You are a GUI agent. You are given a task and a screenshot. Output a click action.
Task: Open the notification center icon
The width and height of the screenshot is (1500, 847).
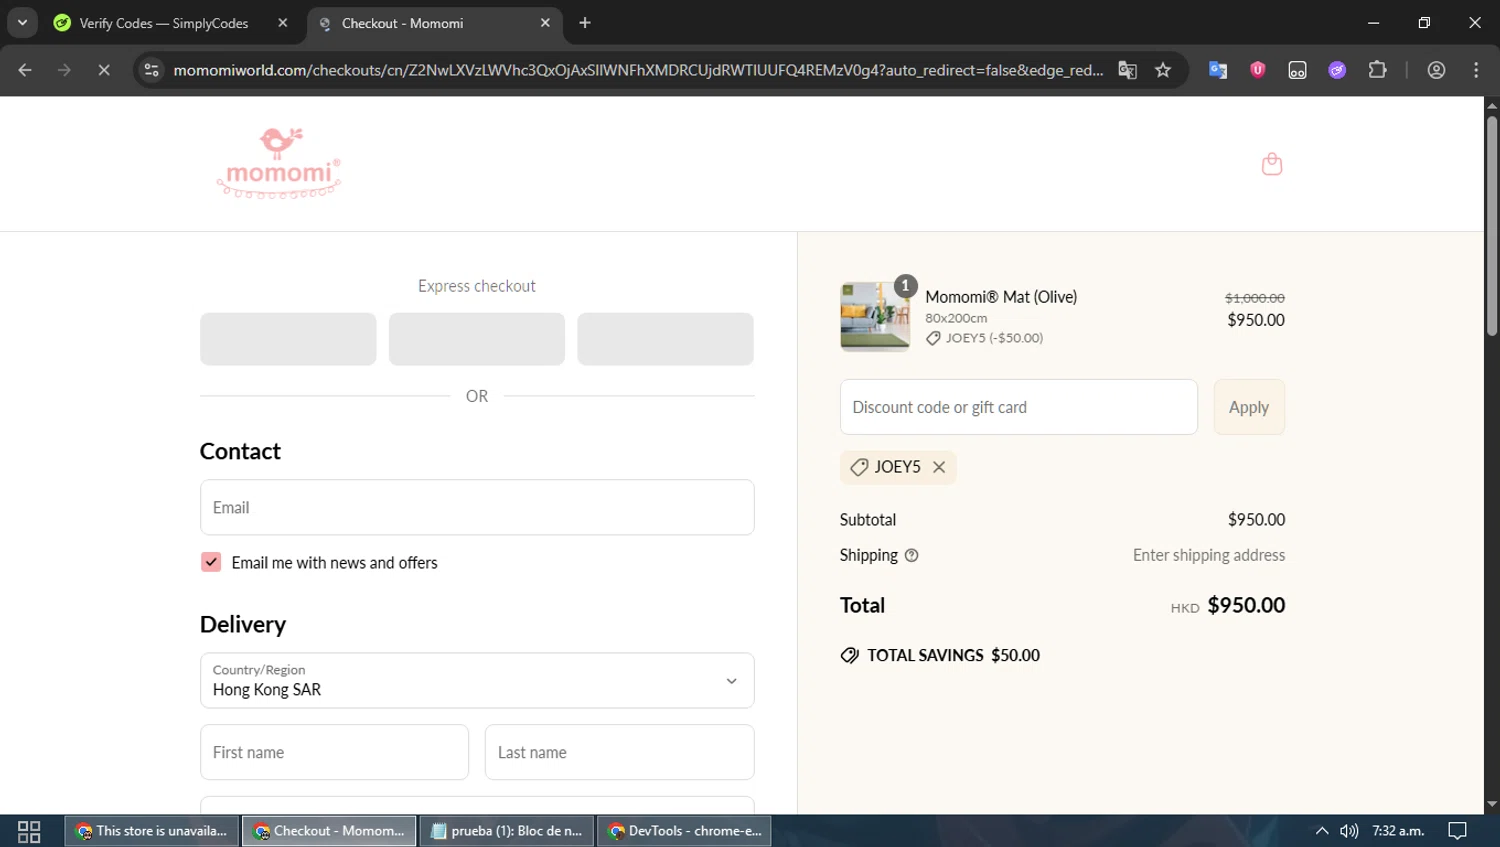point(1457,831)
